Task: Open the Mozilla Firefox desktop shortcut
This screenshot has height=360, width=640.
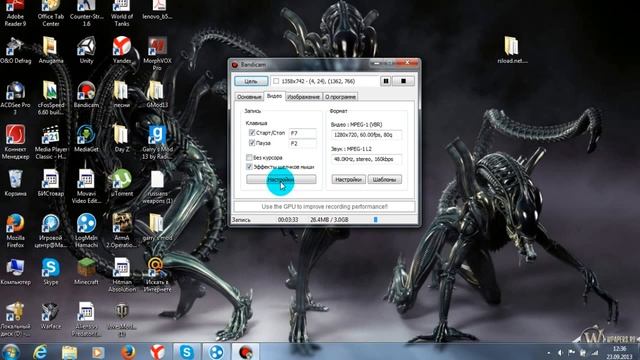Action: (x=15, y=231)
